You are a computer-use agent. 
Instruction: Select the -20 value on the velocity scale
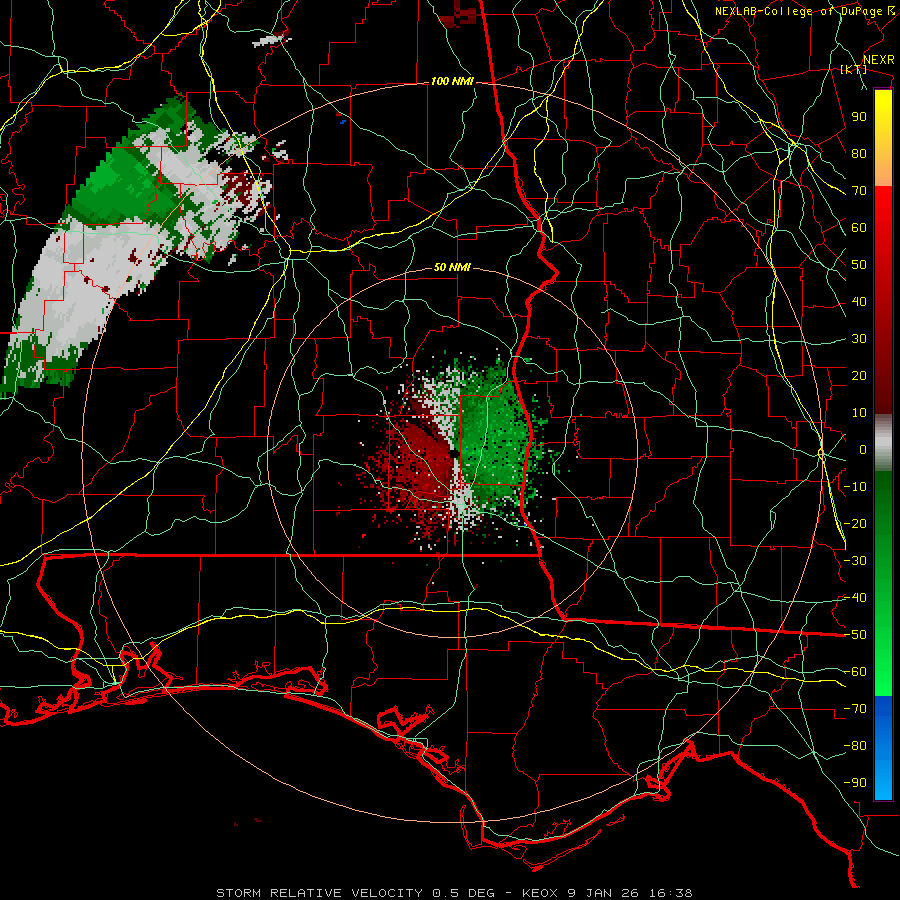pos(855,524)
